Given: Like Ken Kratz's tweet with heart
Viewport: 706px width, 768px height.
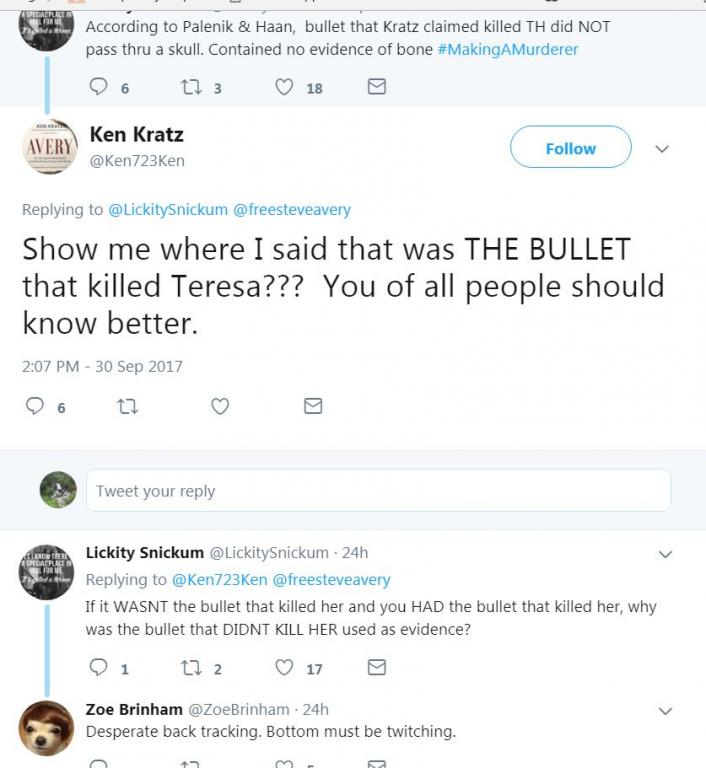Looking at the screenshot, I should [220, 406].
